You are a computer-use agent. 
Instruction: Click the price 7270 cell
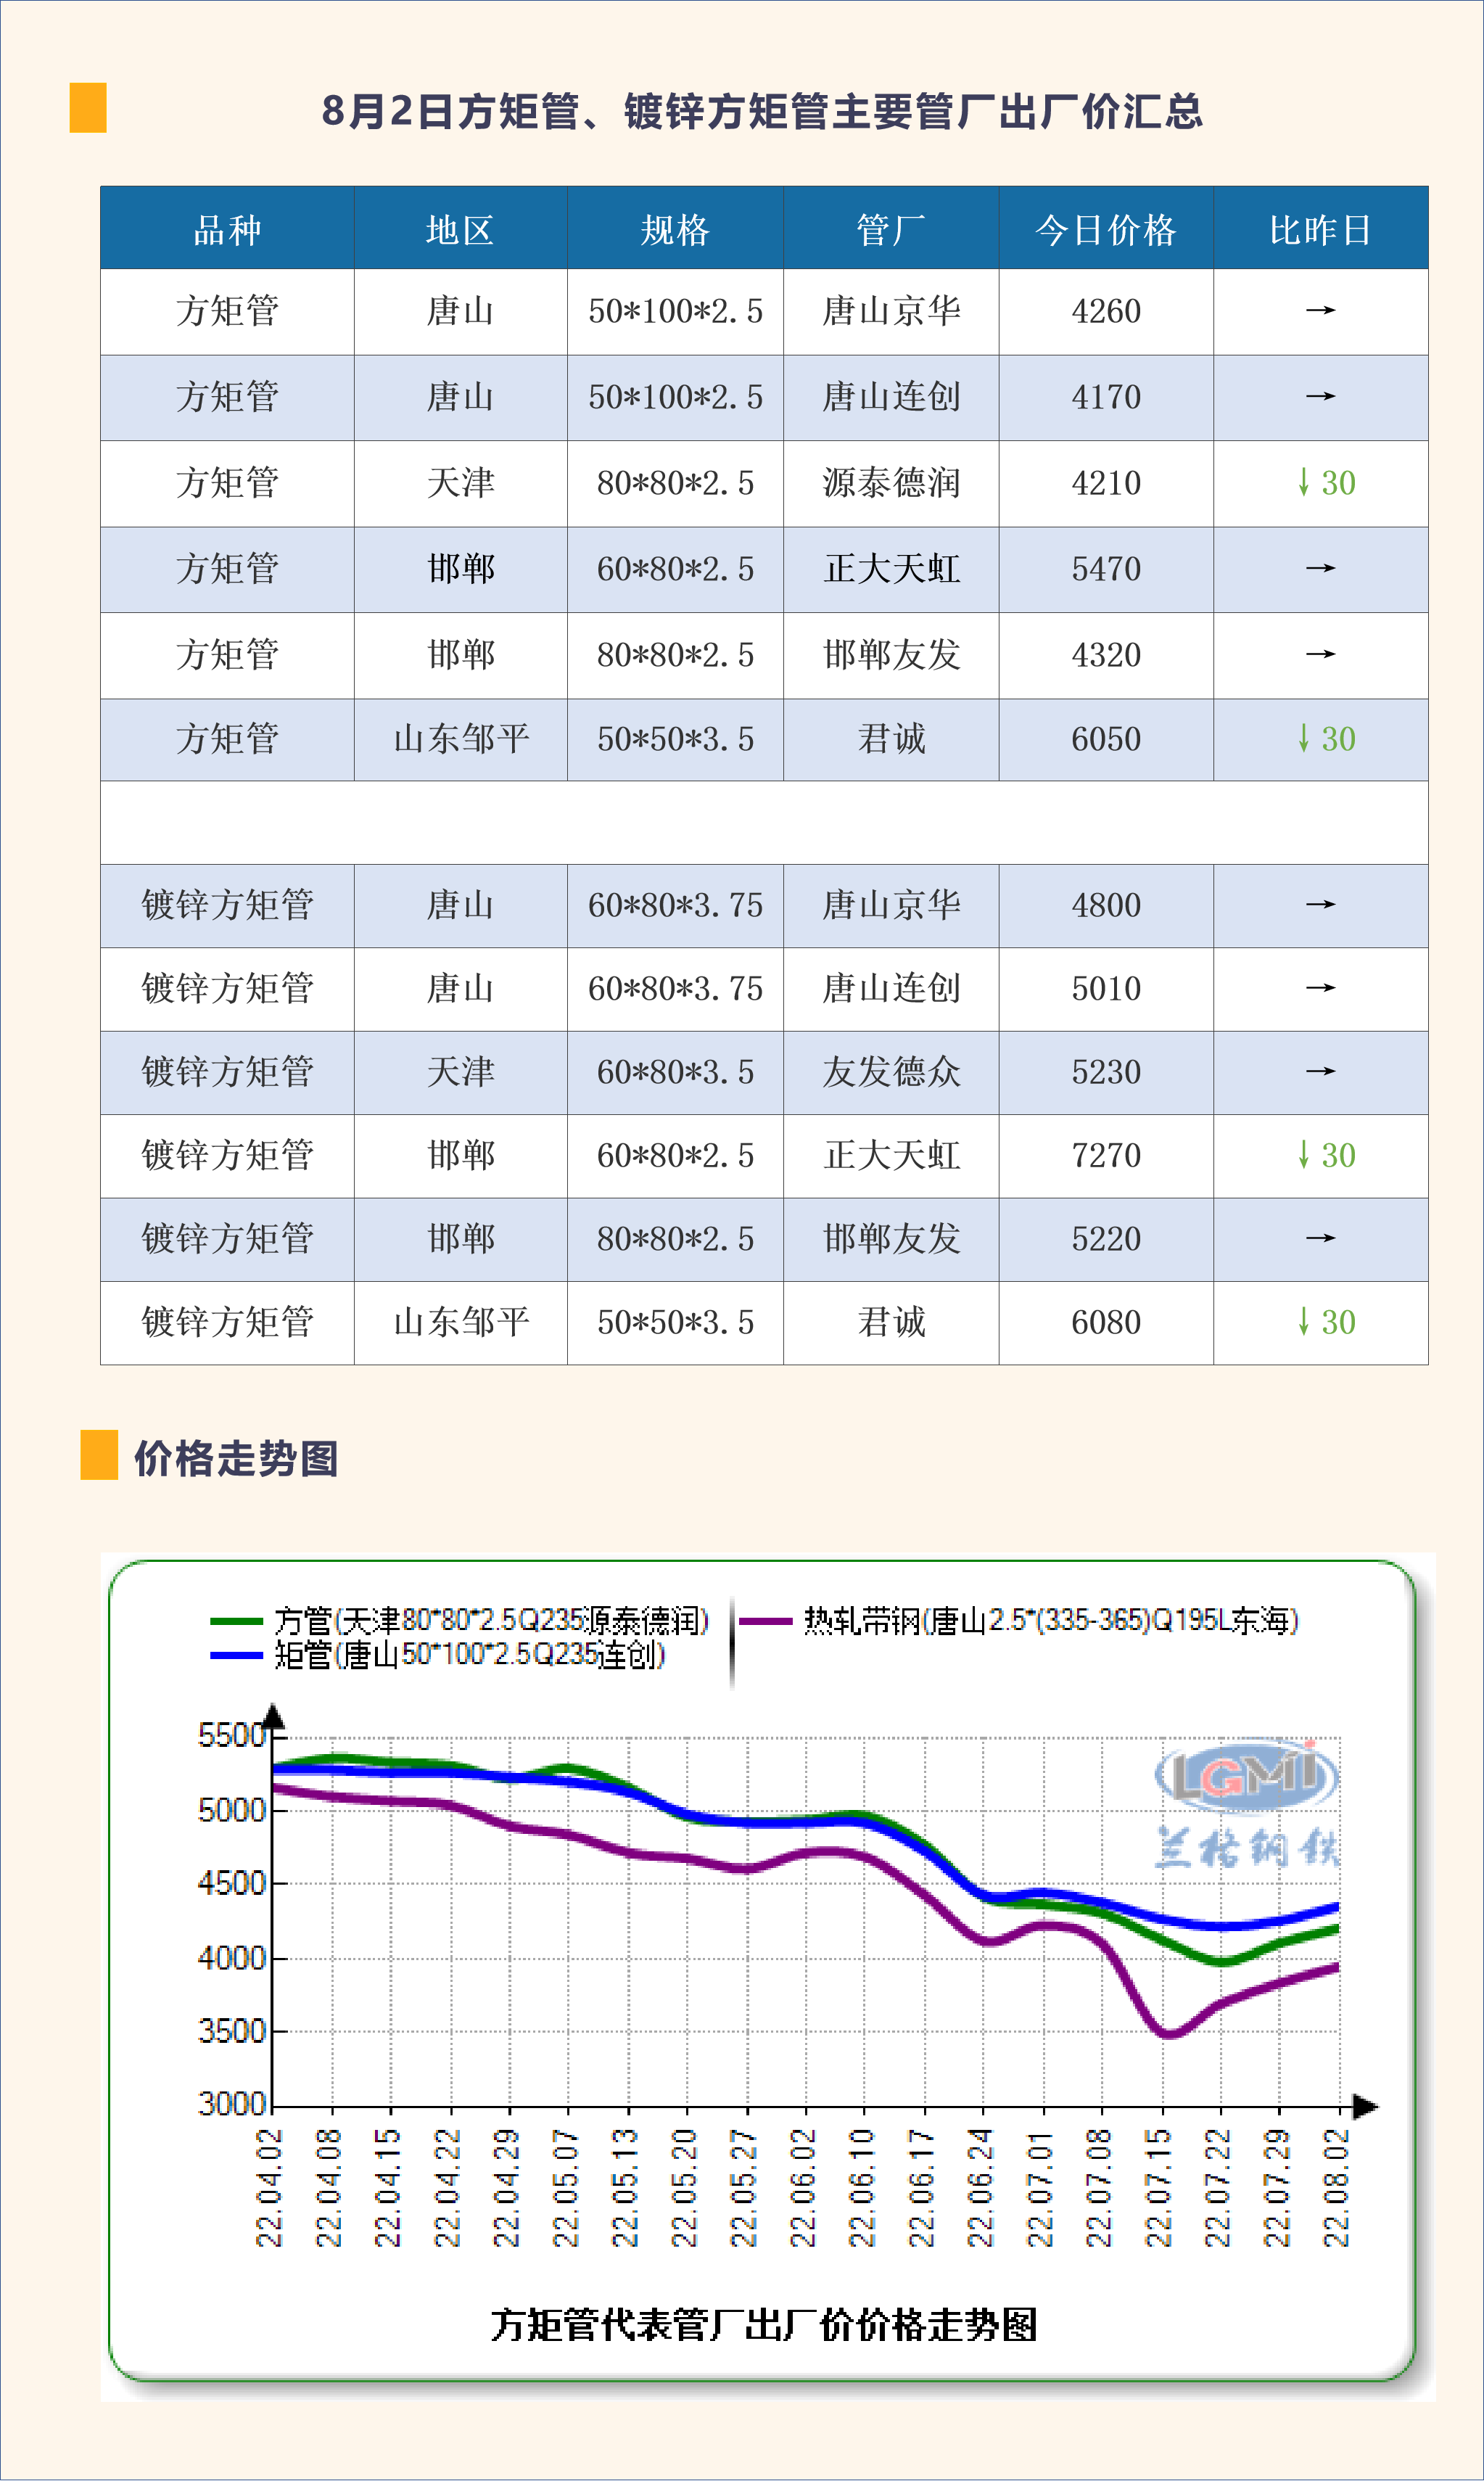1105,1156
